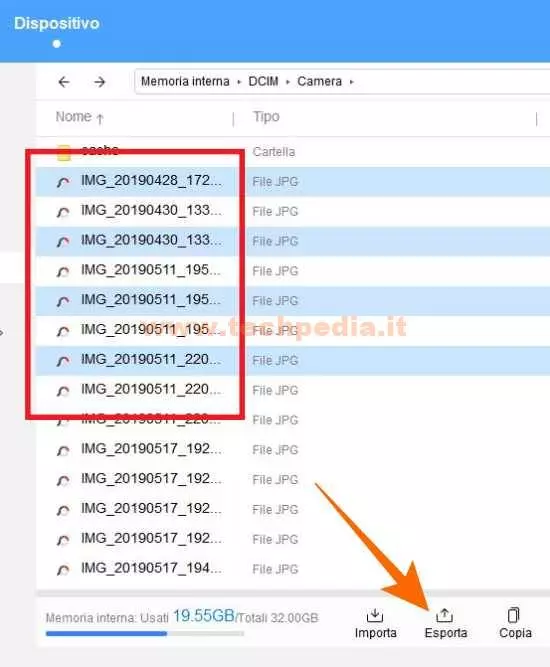The height and width of the screenshot is (667, 550).
Task: Expand the arrow after Camera in the path
Action: point(351,82)
